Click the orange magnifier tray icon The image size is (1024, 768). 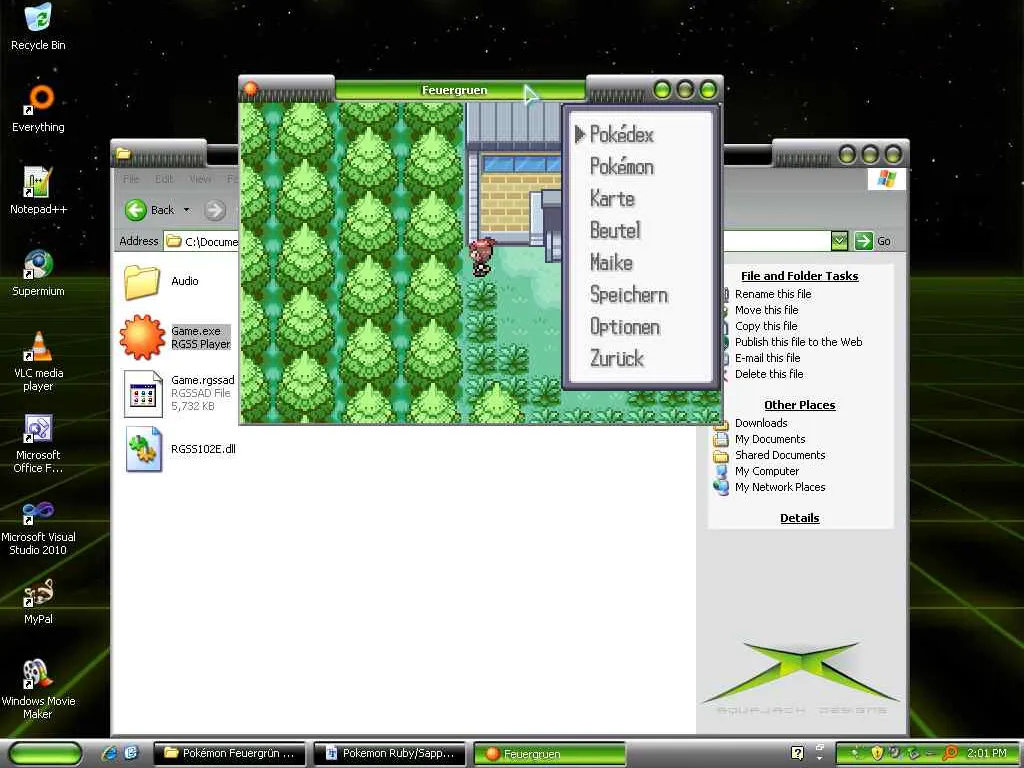click(950, 753)
